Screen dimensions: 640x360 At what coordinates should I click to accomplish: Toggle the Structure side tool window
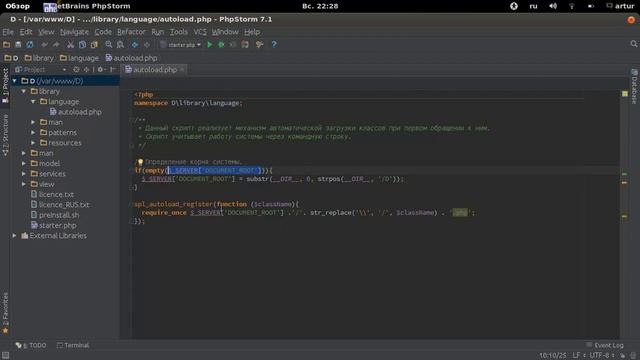click(5, 135)
